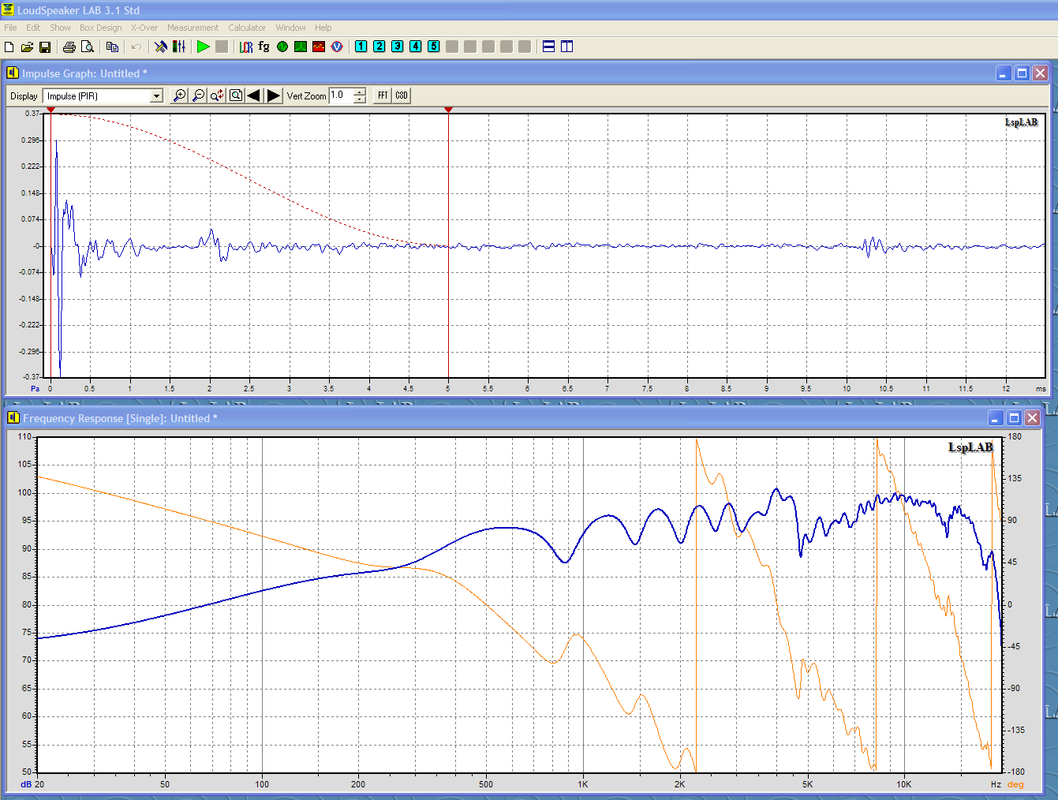1058x800 pixels.
Task: Open the red waveform graph icon
Action: [318, 47]
